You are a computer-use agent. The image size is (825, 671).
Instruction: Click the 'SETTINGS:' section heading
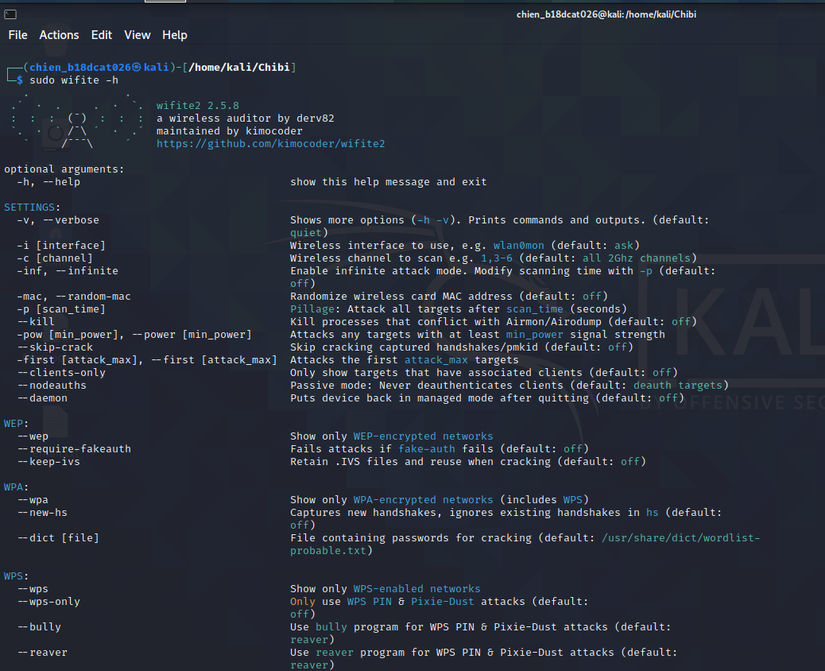click(x=32, y=207)
